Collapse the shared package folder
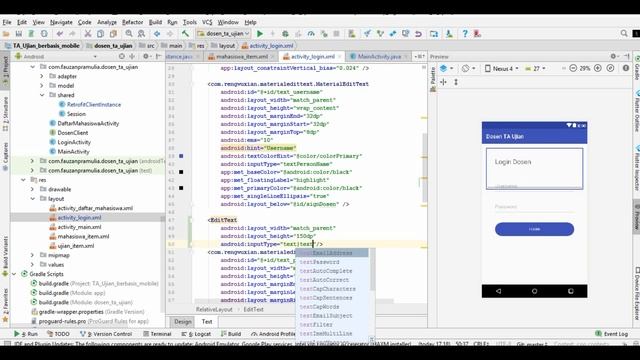Screen dimensions: 640x360 42,95
